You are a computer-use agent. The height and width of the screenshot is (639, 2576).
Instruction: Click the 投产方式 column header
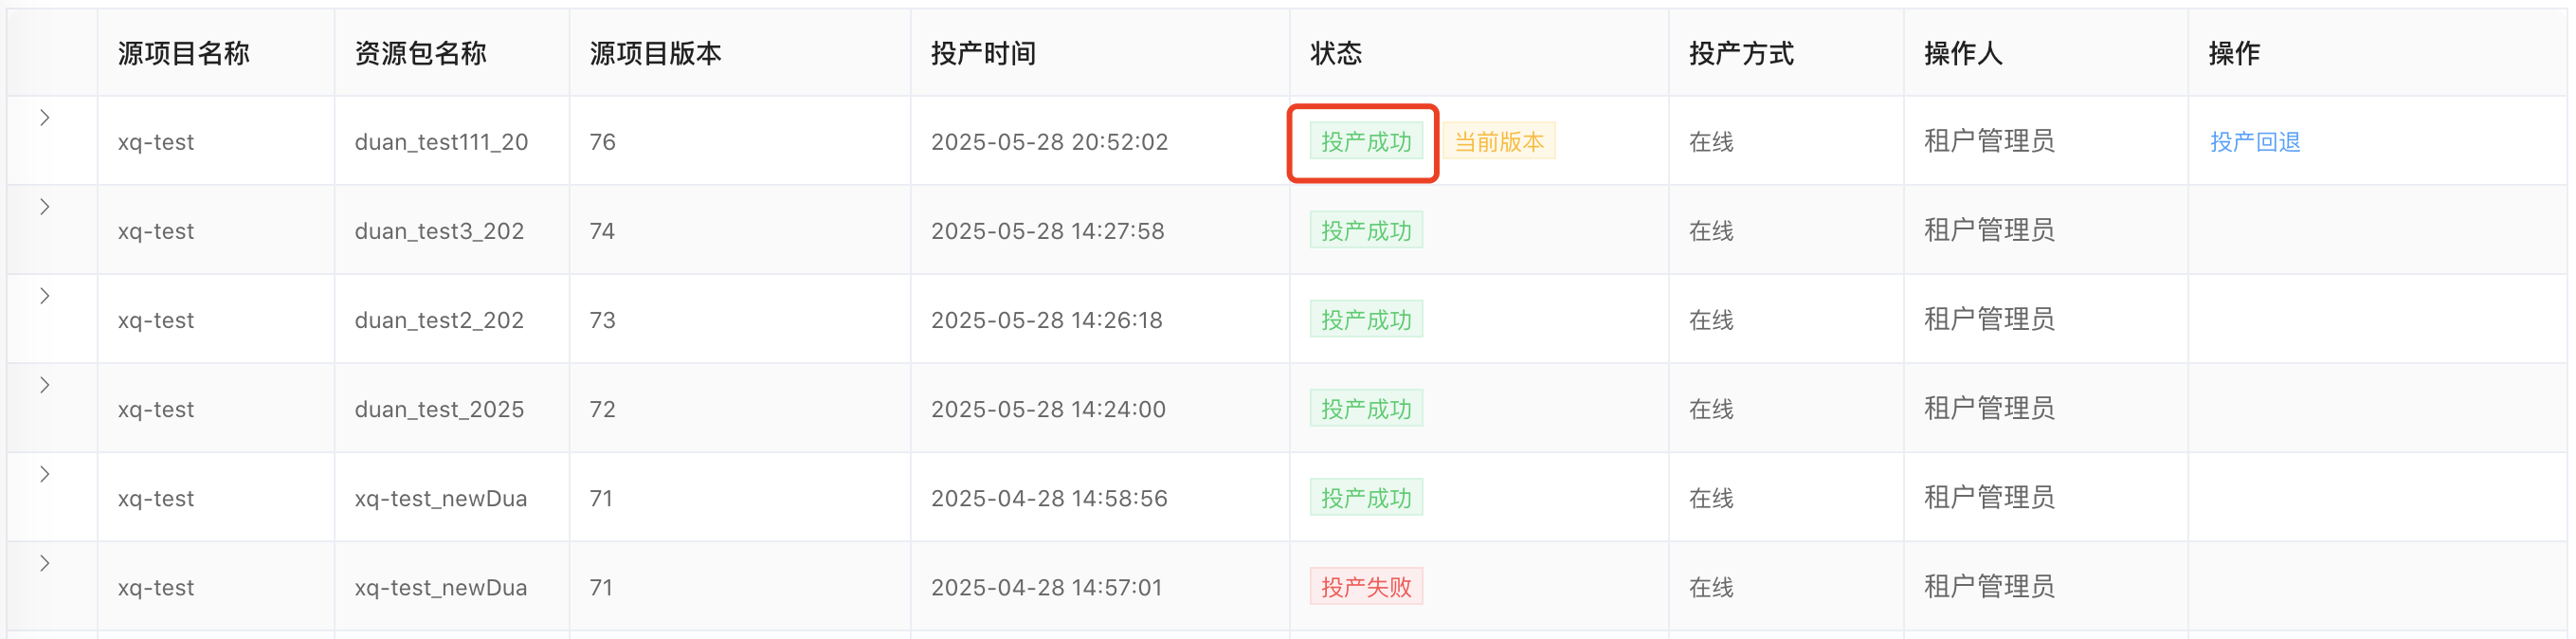point(1741,53)
